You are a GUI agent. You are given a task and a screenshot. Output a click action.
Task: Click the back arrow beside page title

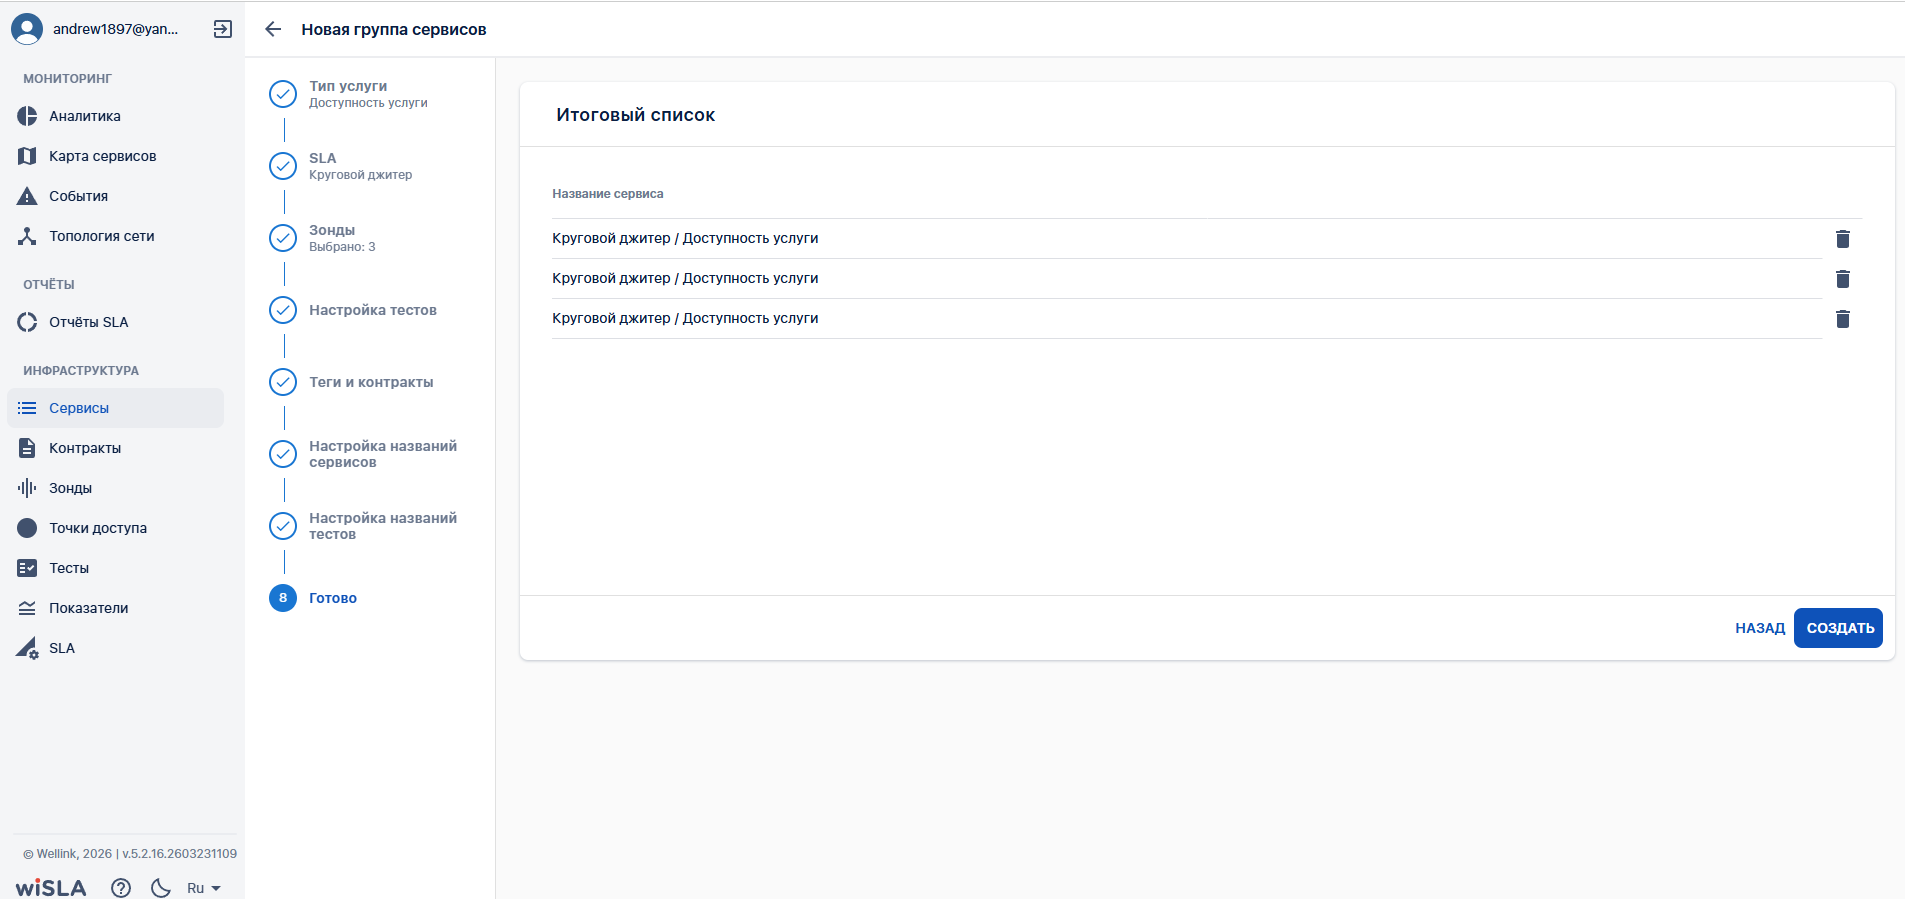[x=273, y=29]
